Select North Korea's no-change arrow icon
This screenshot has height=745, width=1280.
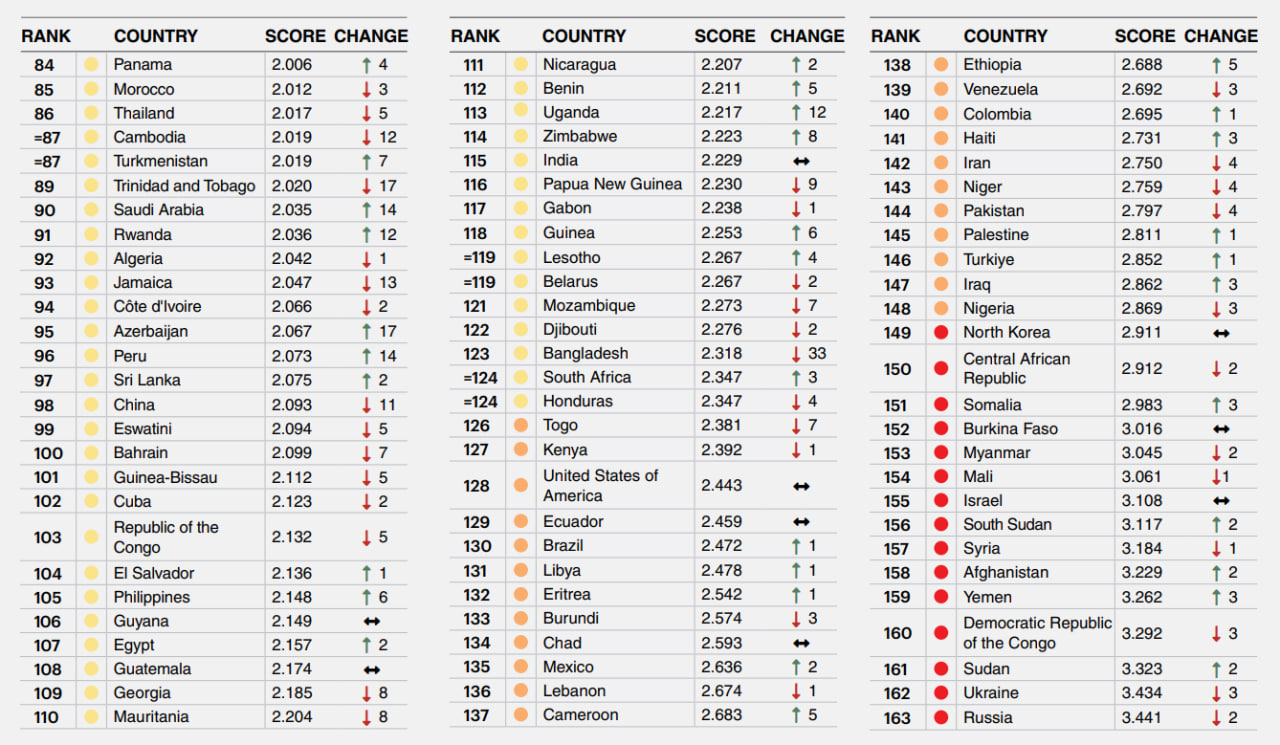[x=1221, y=333]
